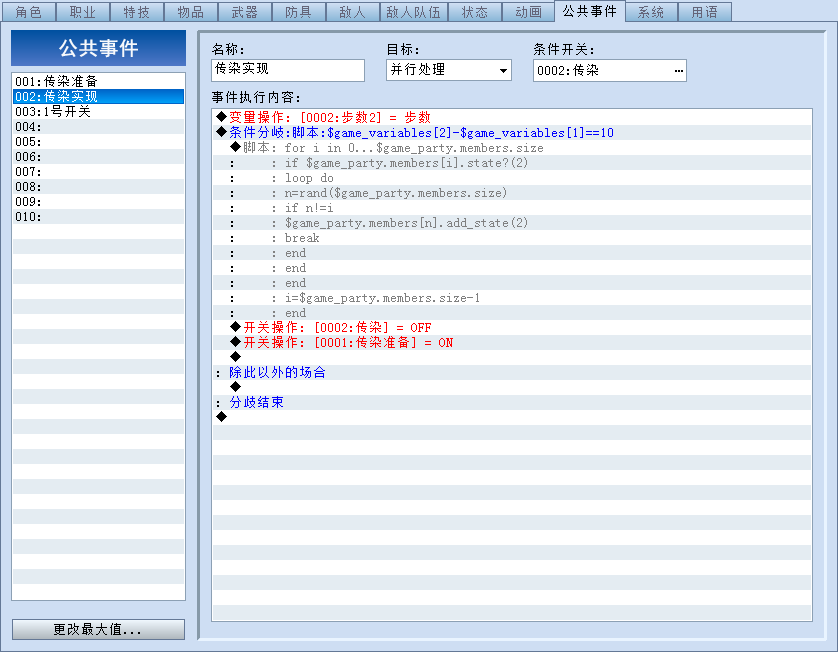The image size is (838, 652).
Task: Select the 开关操作 [0001:传染准备] = ON line
Action: pos(512,341)
